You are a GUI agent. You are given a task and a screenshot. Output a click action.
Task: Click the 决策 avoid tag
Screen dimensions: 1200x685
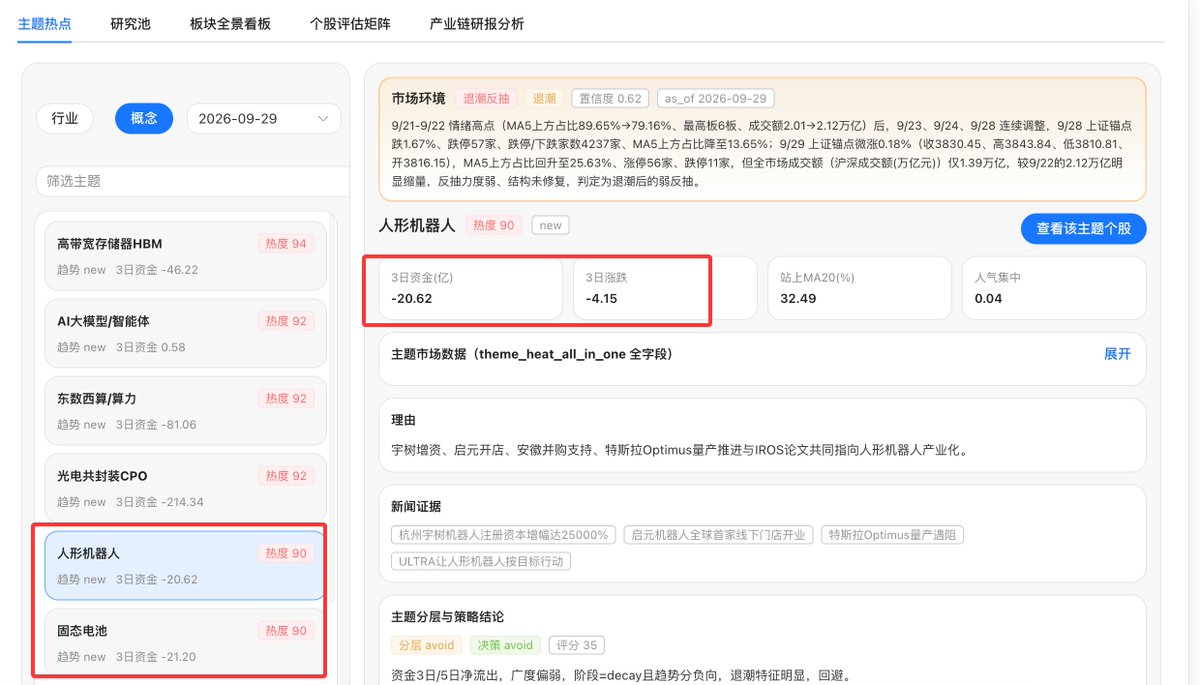pyautogui.click(x=505, y=645)
